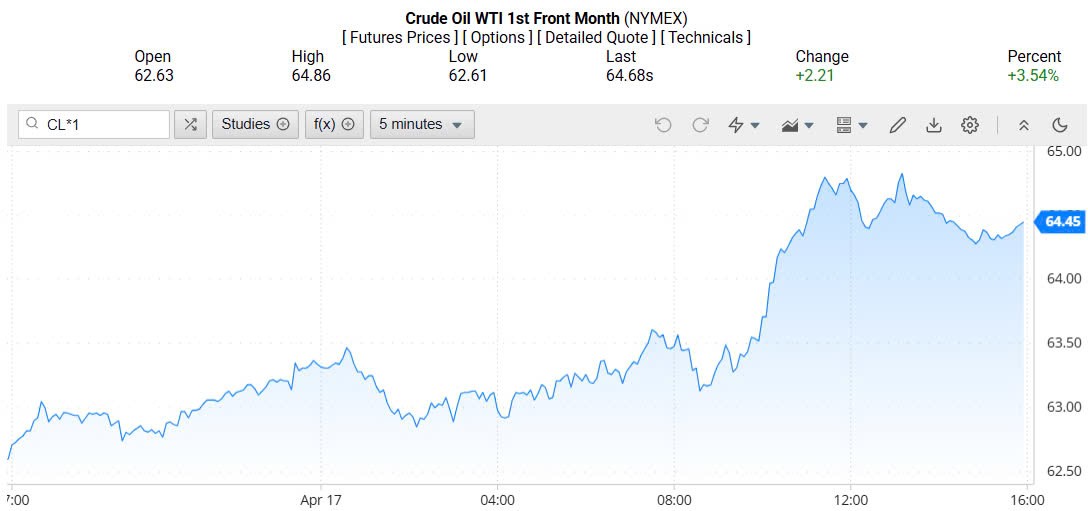Collapse the toolbar with double chevron
The image size is (1088, 511).
tap(1023, 125)
